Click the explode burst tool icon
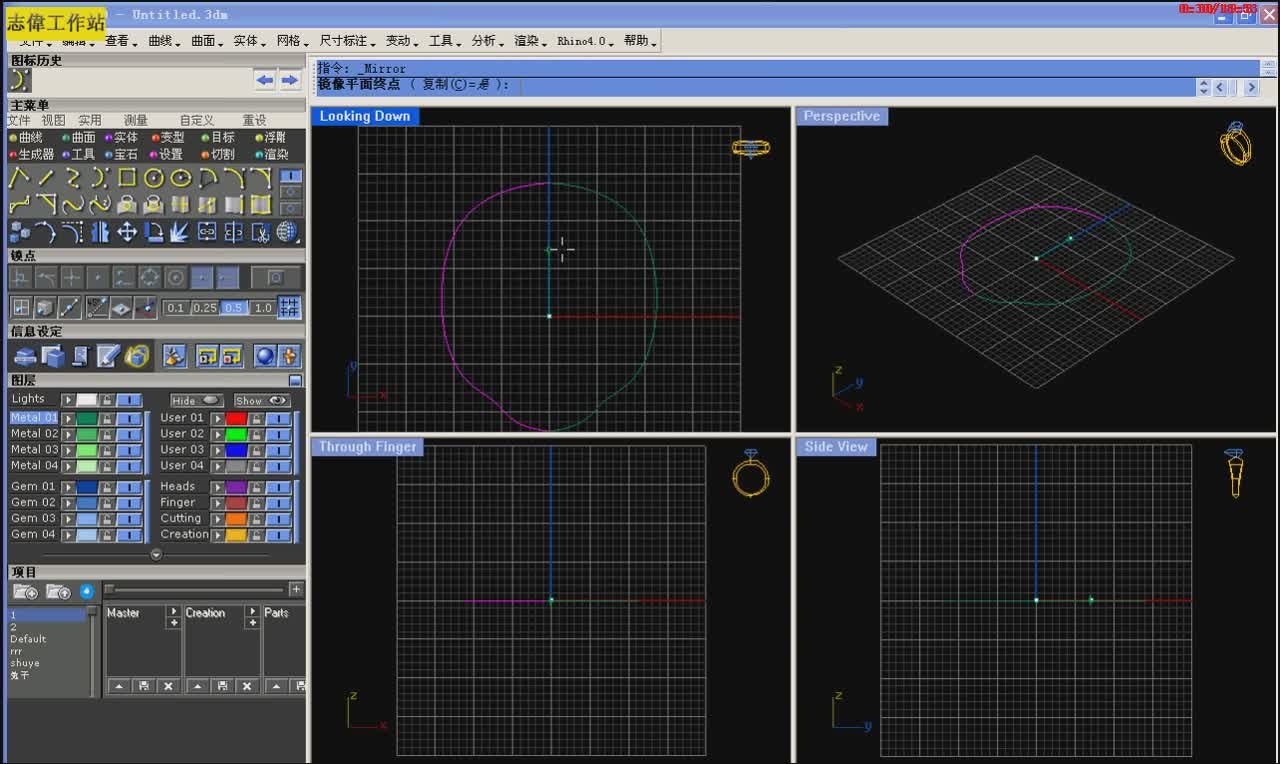The width and height of the screenshot is (1280, 764). pyautogui.click(x=180, y=232)
